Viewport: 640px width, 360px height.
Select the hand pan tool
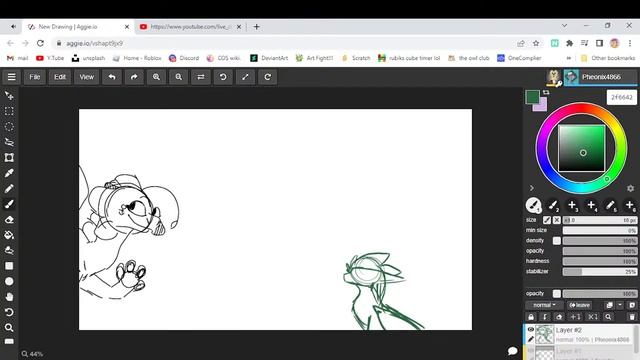pyautogui.click(x=9, y=297)
